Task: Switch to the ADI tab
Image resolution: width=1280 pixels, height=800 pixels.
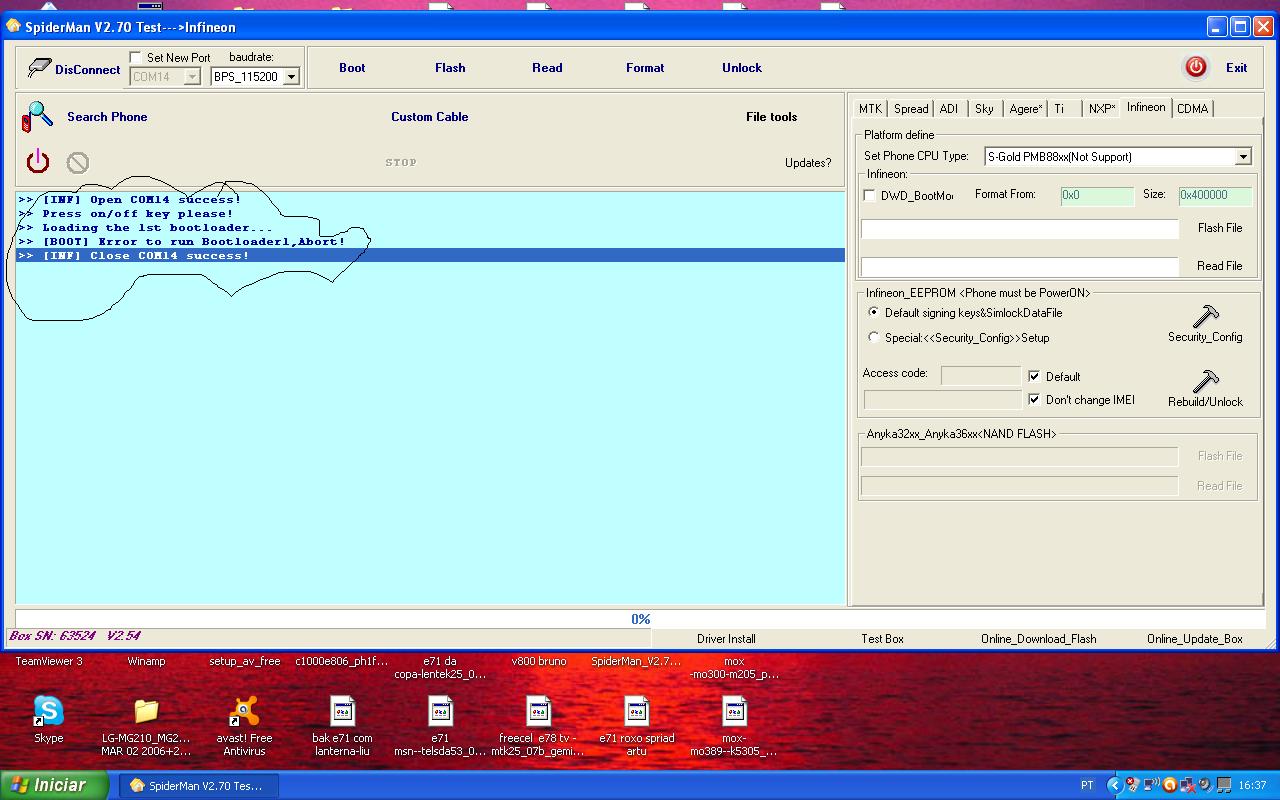Action: point(949,109)
